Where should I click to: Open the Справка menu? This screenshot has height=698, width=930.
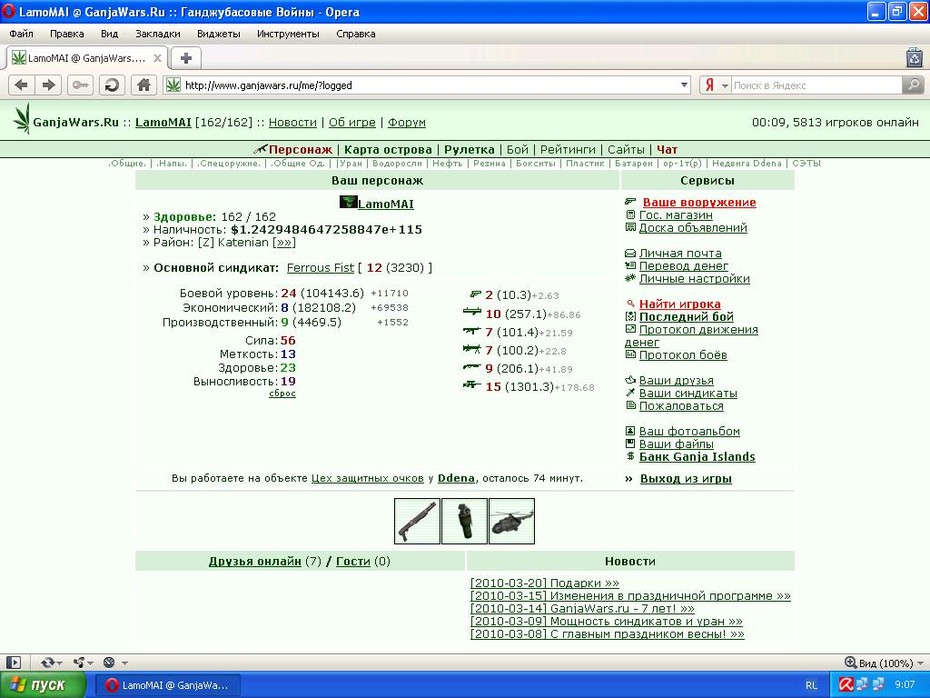click(x=356, y=34)
